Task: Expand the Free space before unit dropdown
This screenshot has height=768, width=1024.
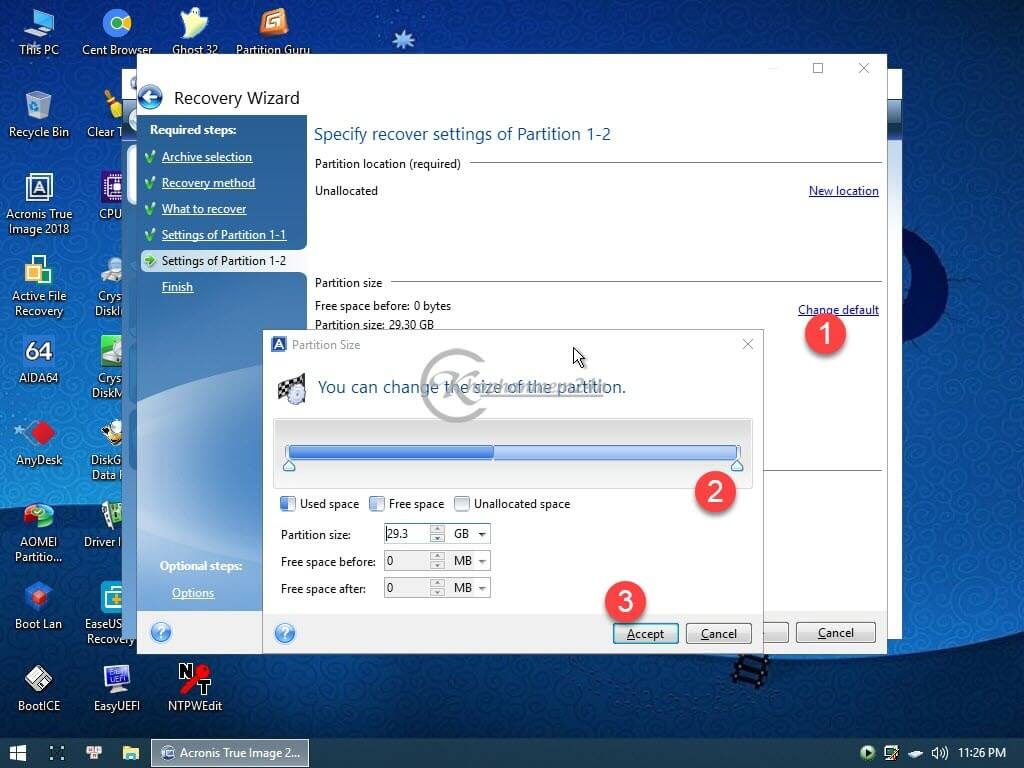Action: (483, 561)
